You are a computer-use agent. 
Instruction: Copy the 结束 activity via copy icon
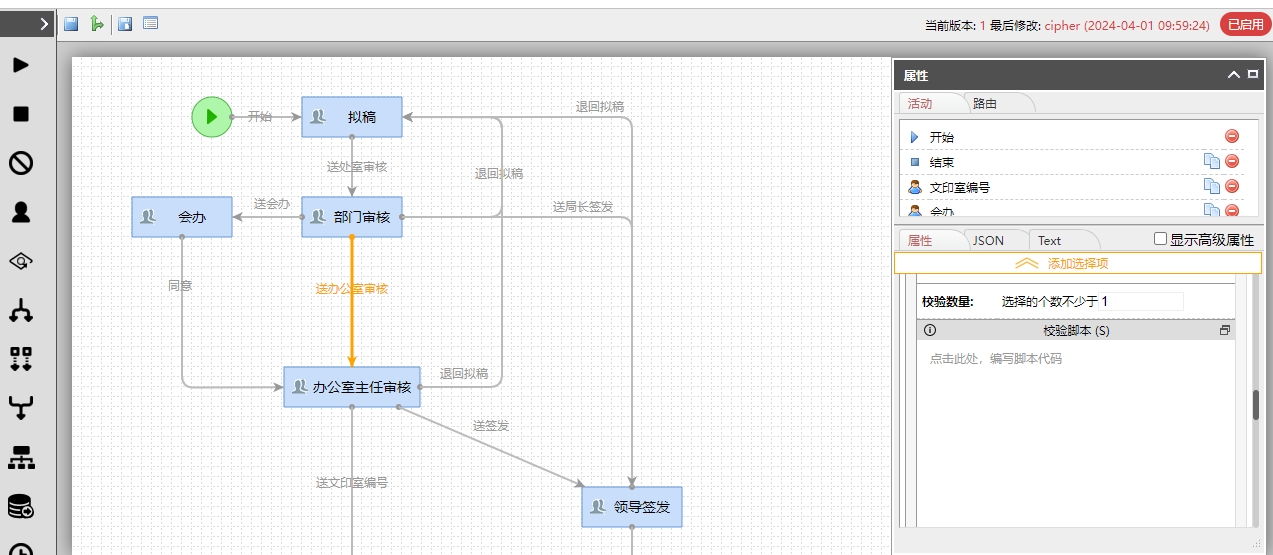[x=1211, y=161]
